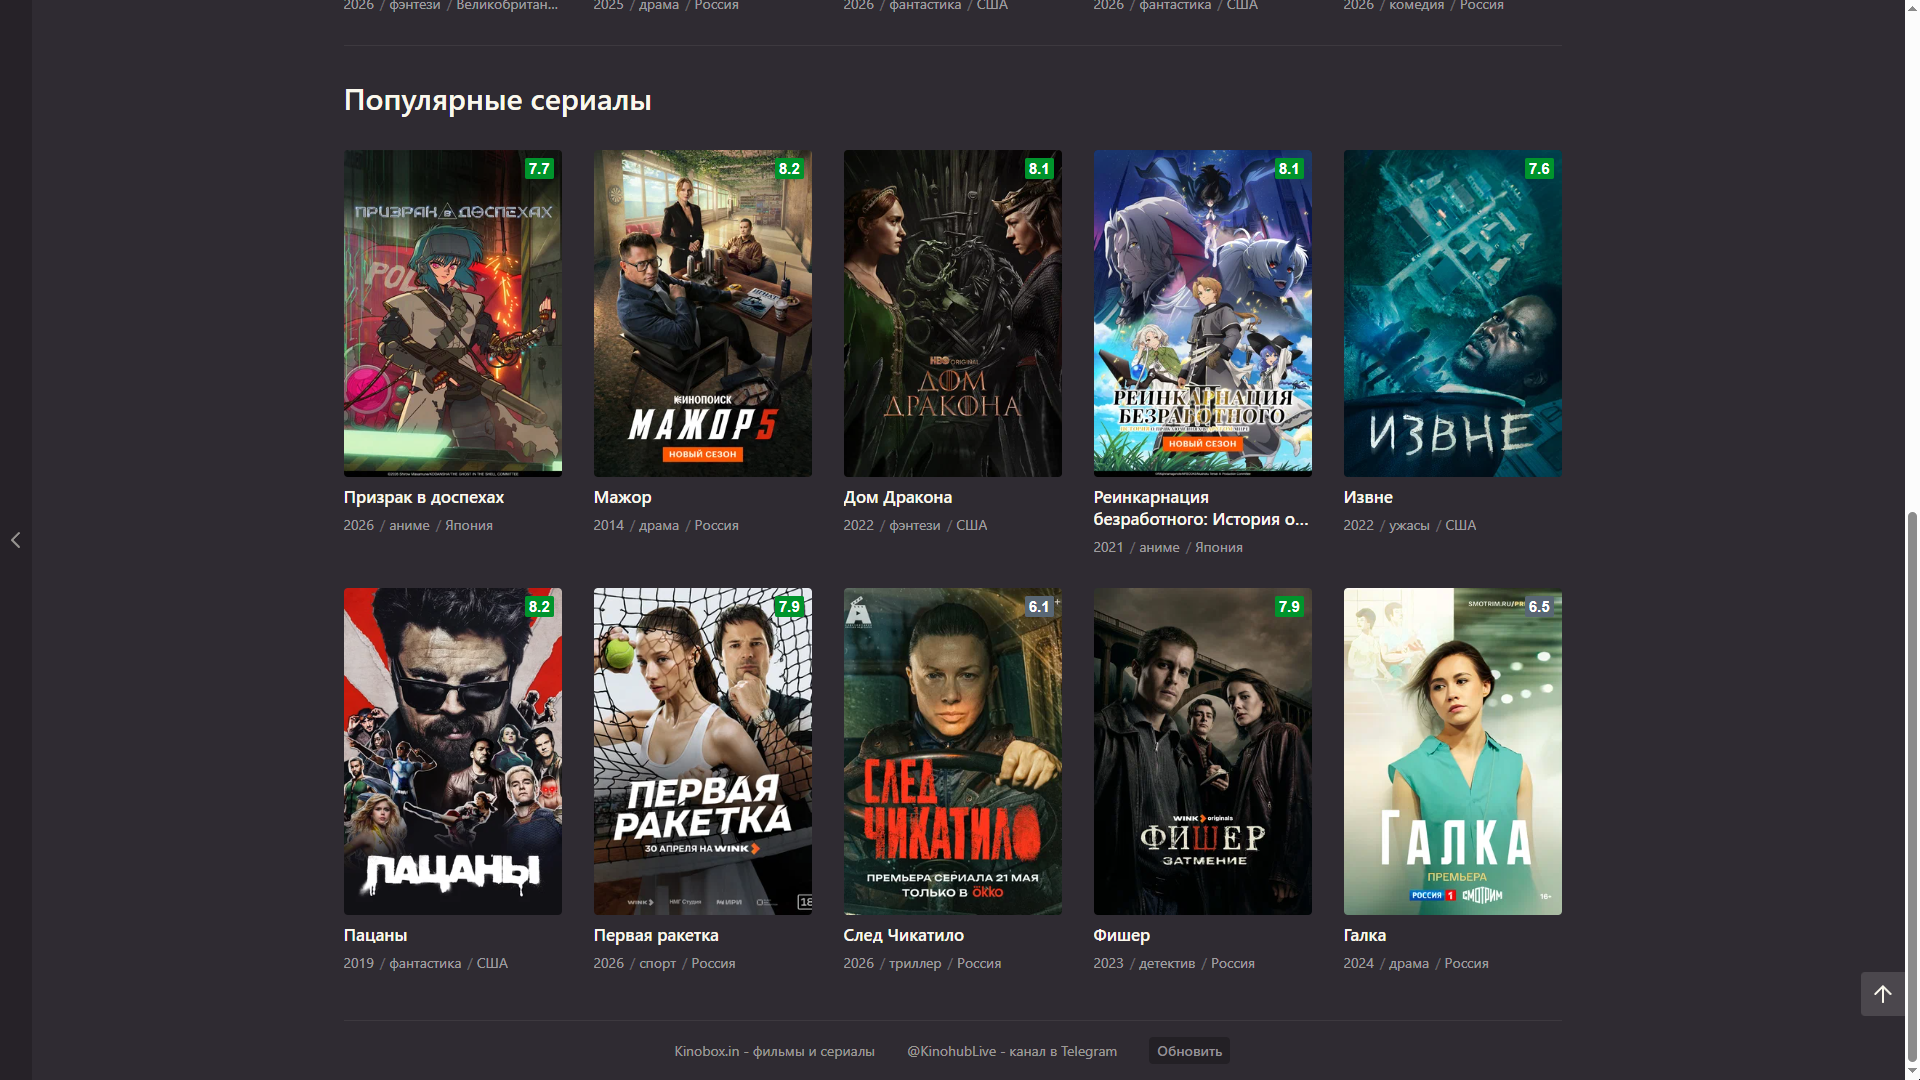Screen dimensions: 1920x1080
Task: Click the 7.9 rating on Первая ракетка
Action: pos(789,607)
